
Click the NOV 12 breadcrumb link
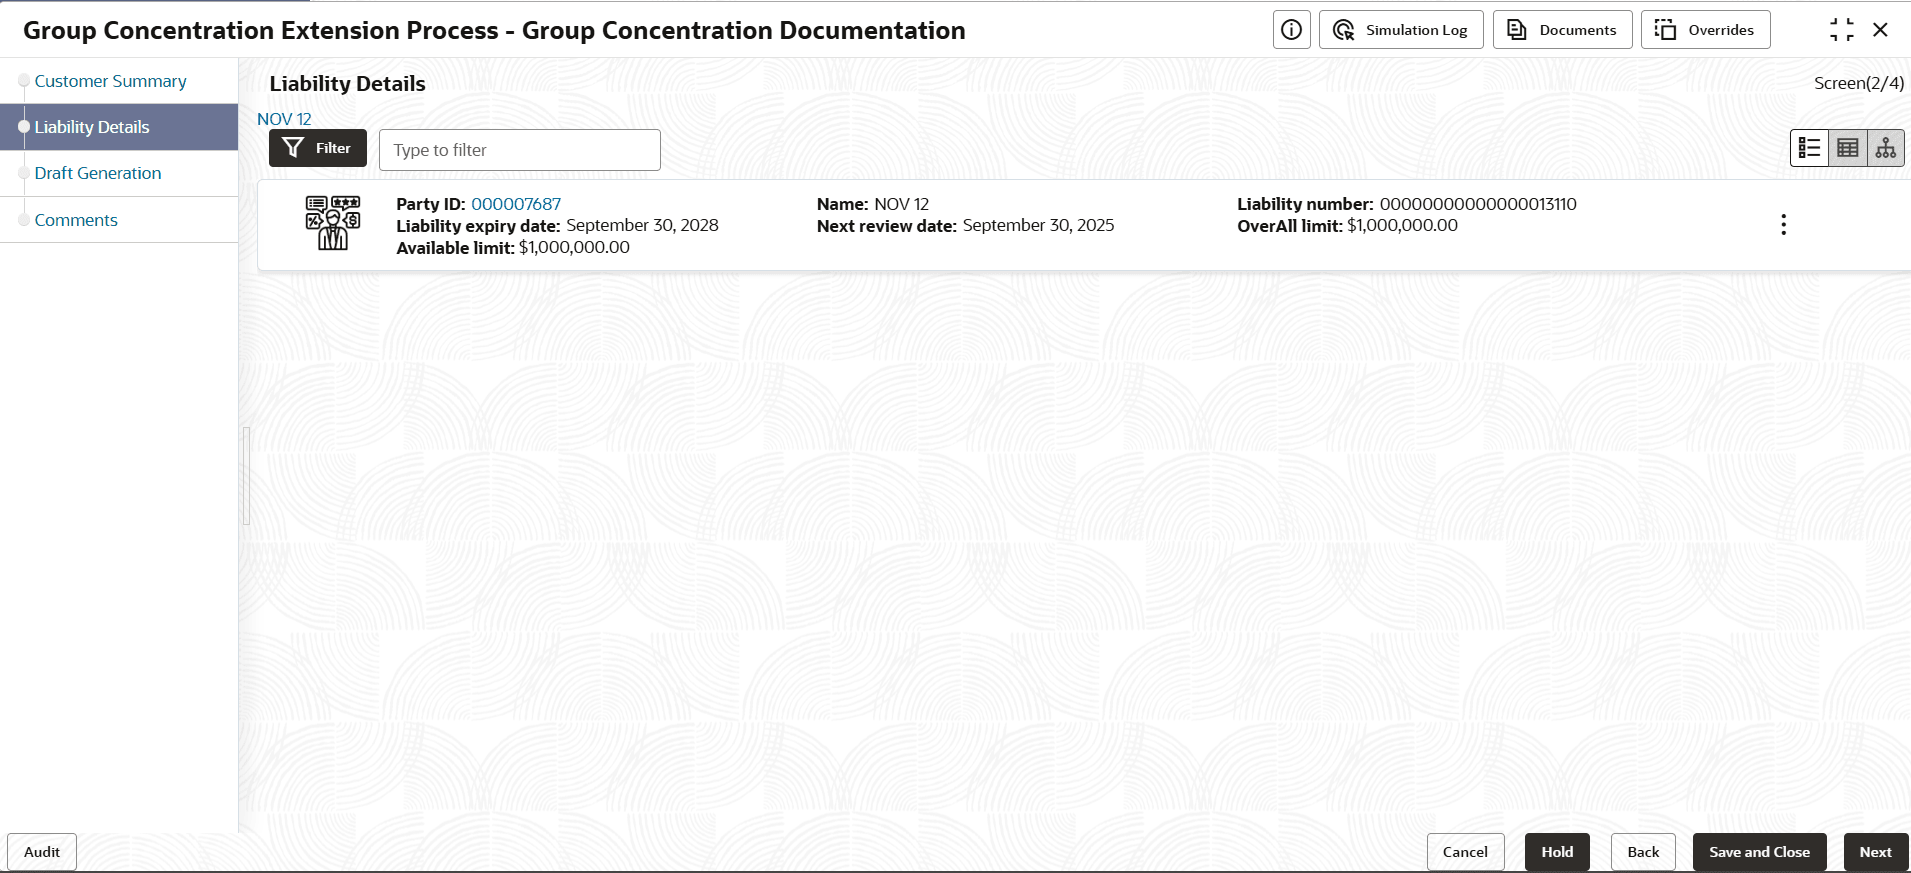[284, 119]
